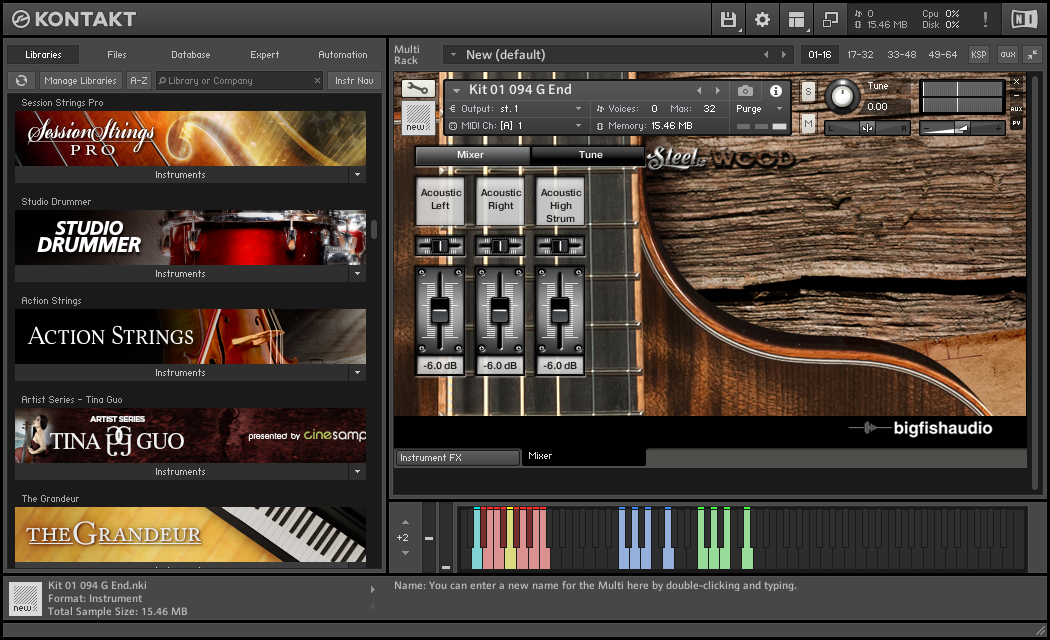The height and width of the screenshot is (640, 1050).
Task: Click the minimize rack view arrows icon
Action: (1031, 54)
